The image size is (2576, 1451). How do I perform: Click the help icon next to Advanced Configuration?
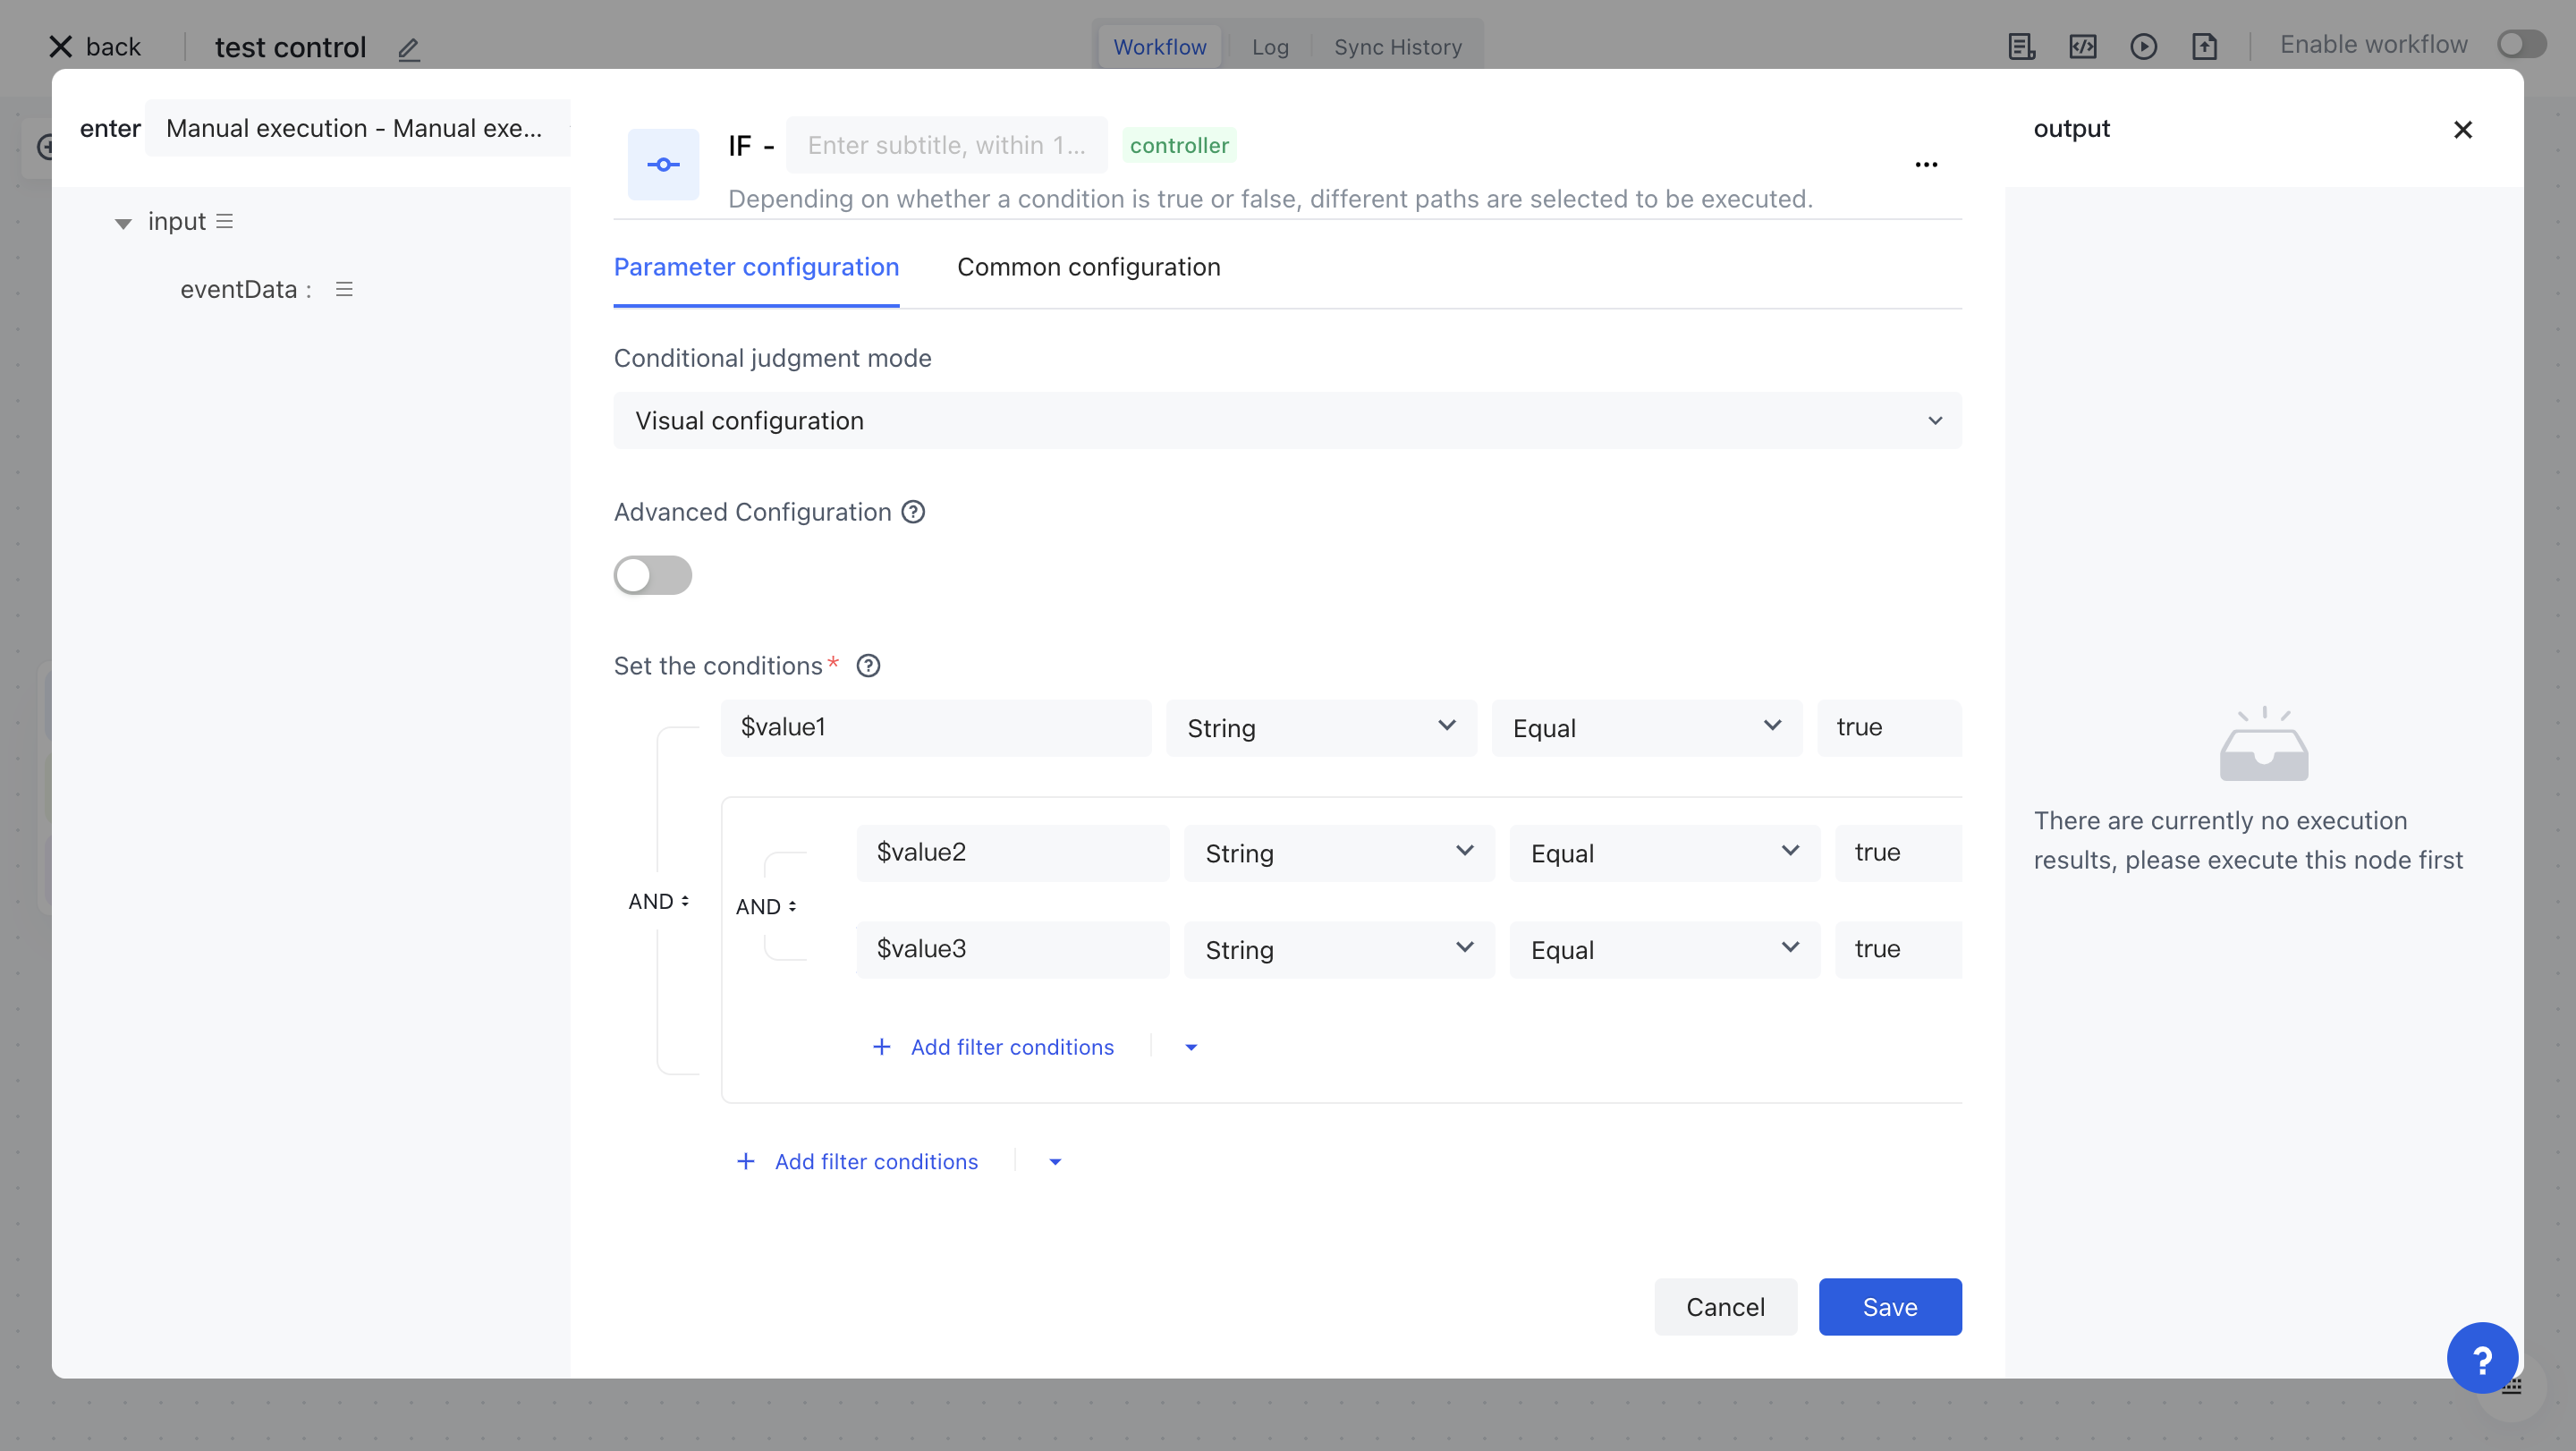click(x=913, y=512)
